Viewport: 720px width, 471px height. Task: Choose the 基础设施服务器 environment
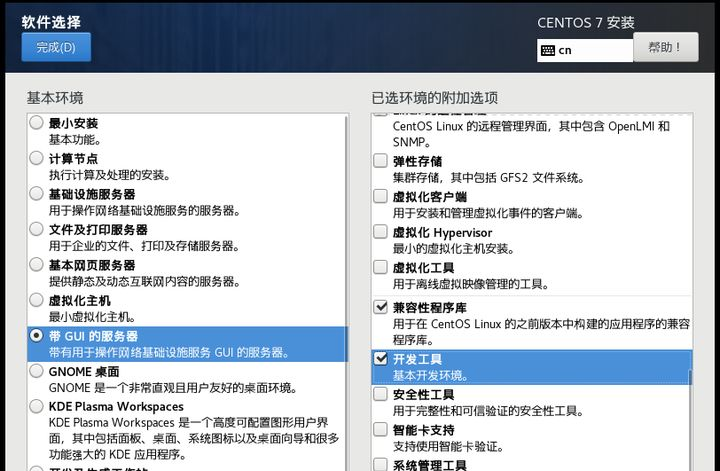[36, 193]
